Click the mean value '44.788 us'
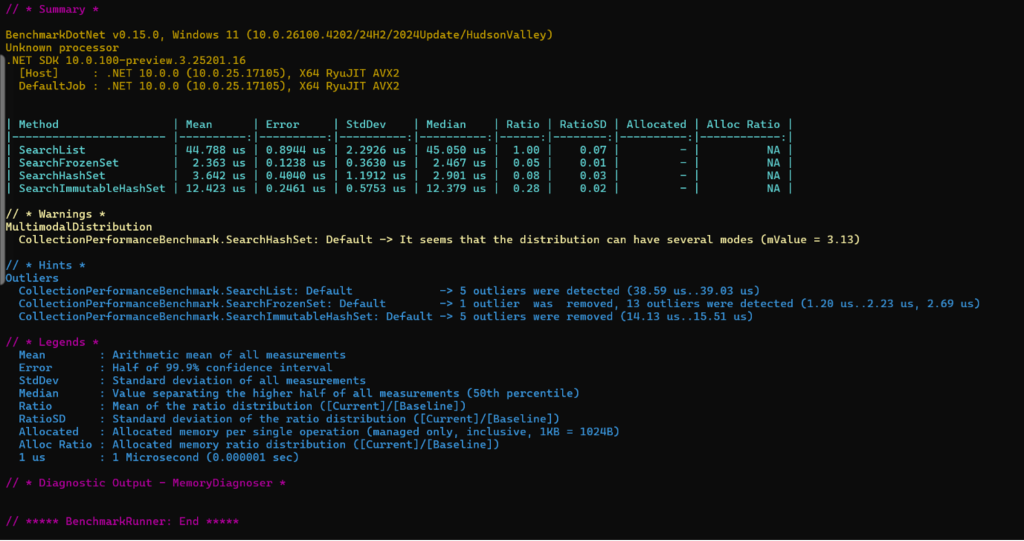 pos(216,150)
